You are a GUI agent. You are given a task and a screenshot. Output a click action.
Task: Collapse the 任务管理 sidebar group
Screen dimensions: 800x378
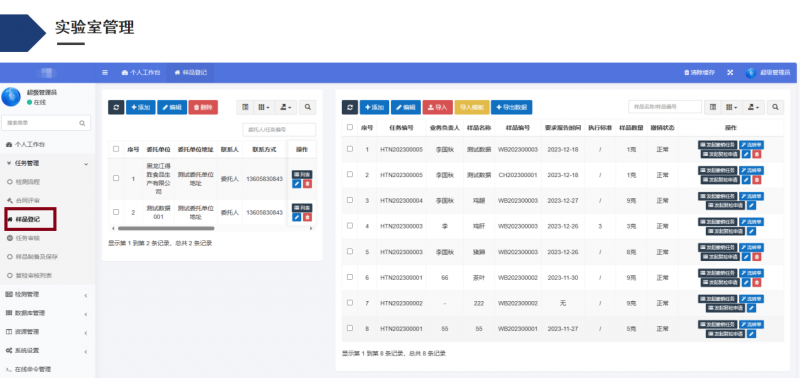47,163
